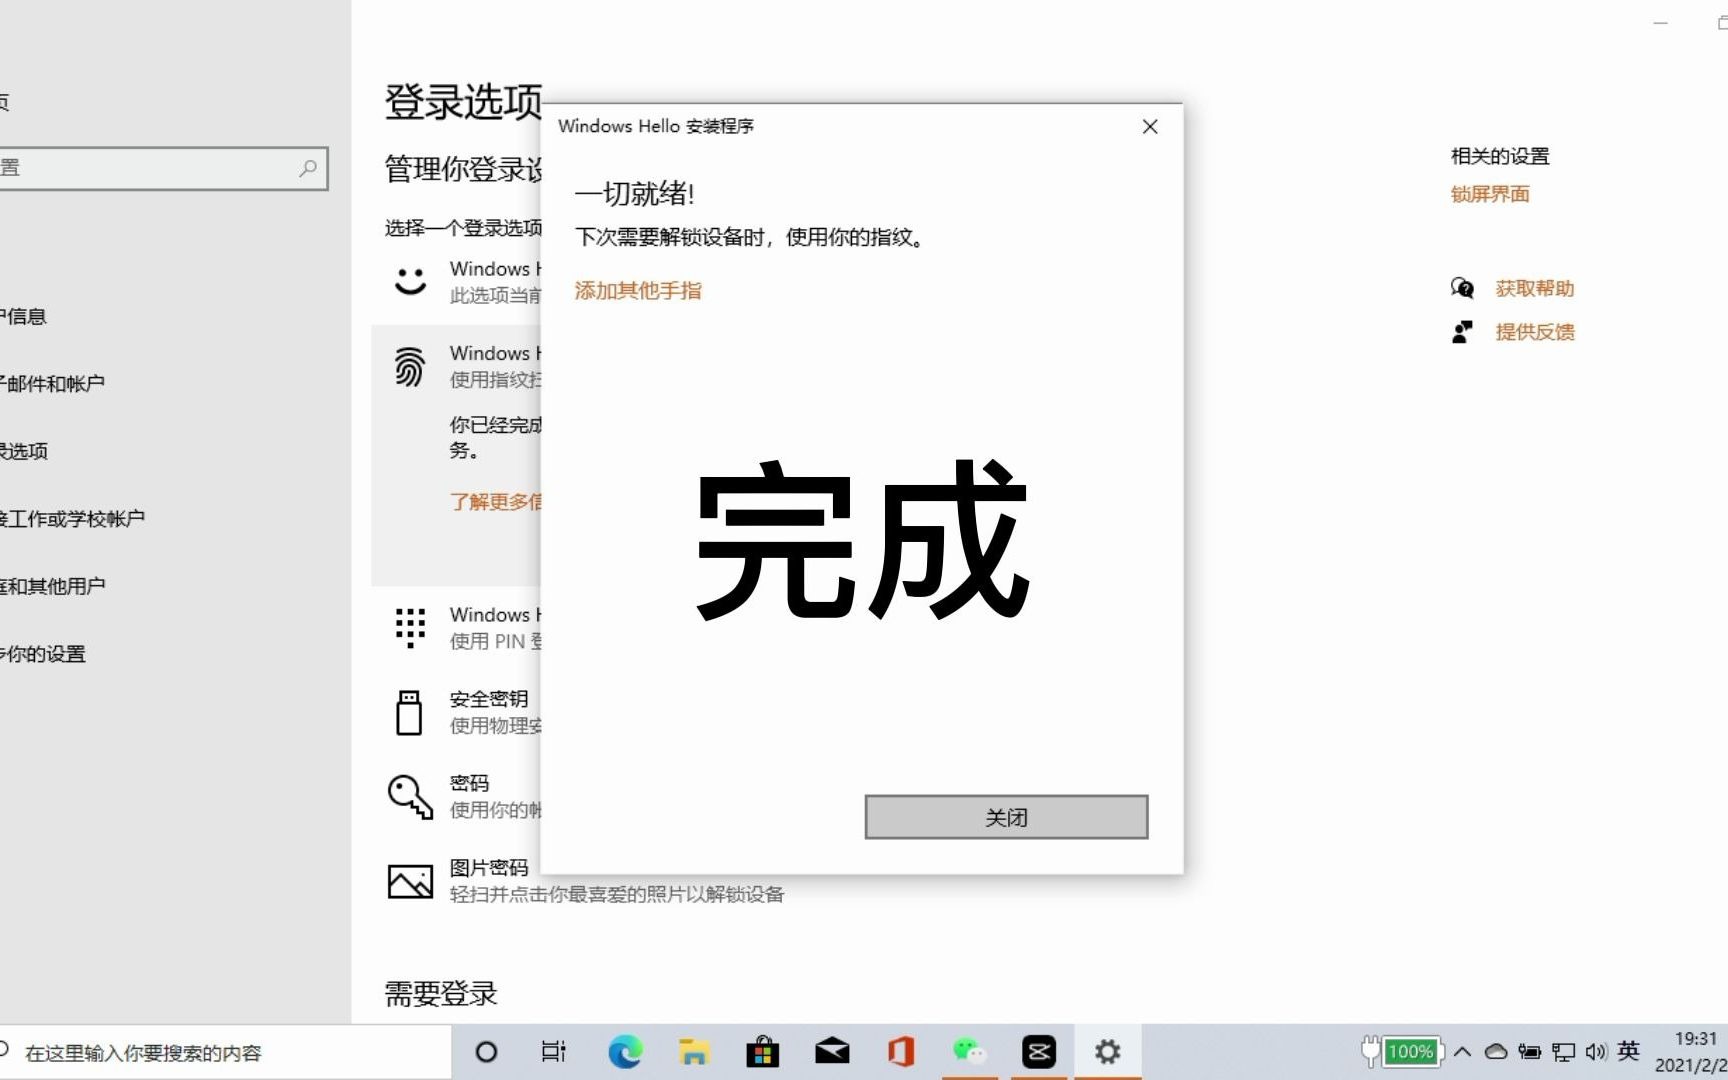
Task: Open the 英 input language switcher
Action: (x=1630, y=1051)
